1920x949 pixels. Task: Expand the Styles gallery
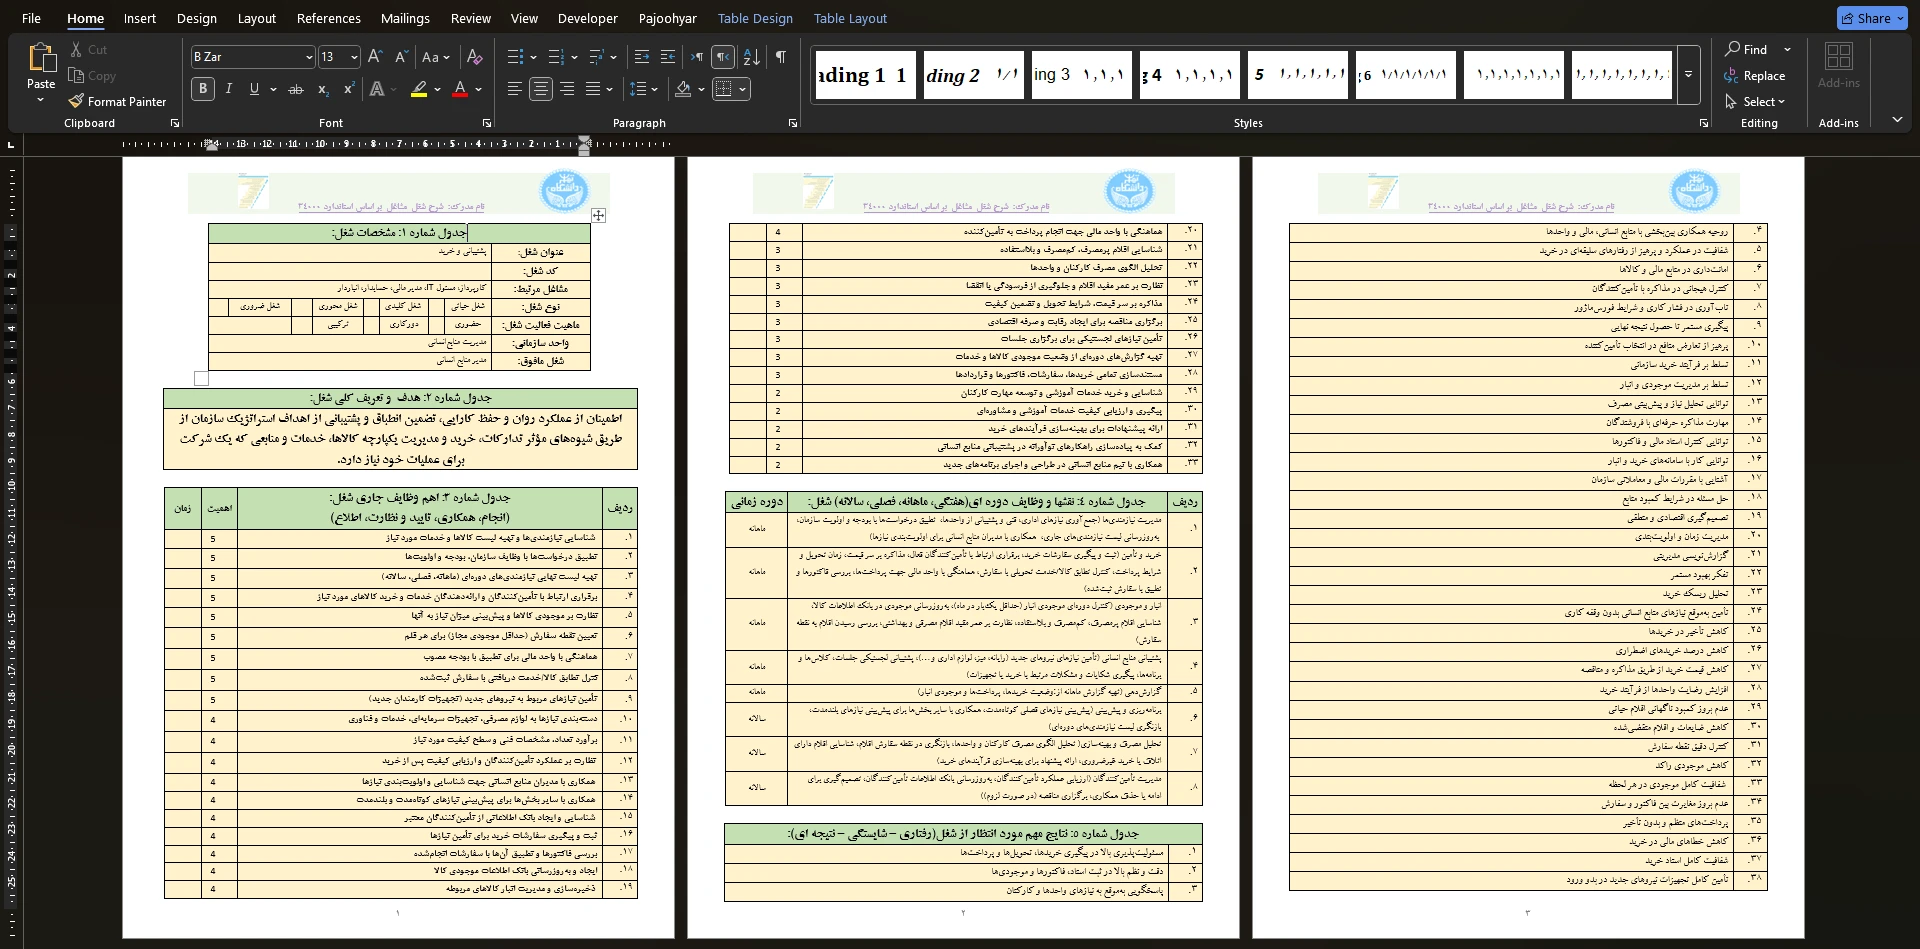1688,75
